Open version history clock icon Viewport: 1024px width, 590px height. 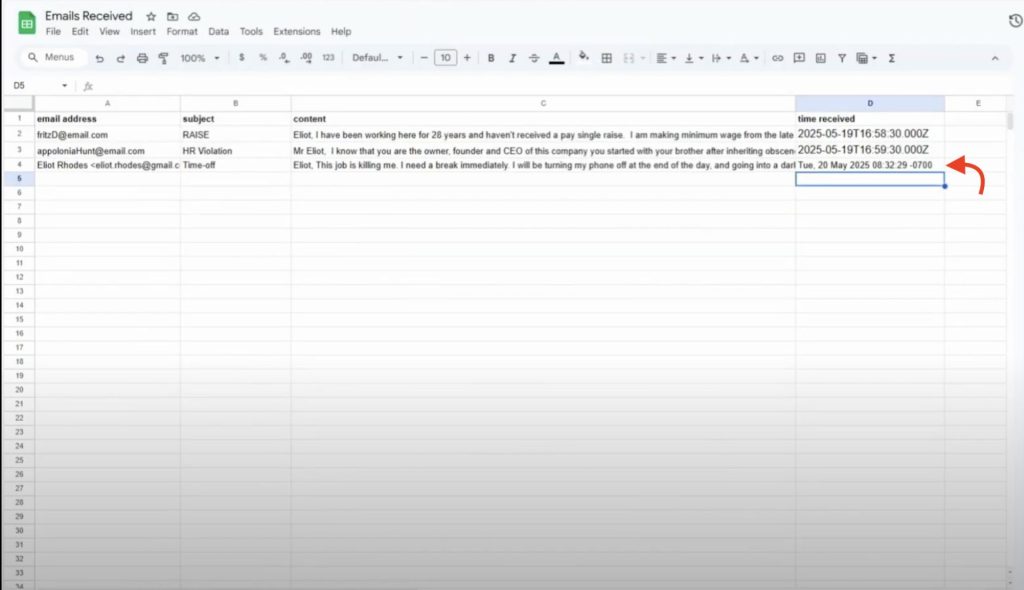tap(1015, 21)
